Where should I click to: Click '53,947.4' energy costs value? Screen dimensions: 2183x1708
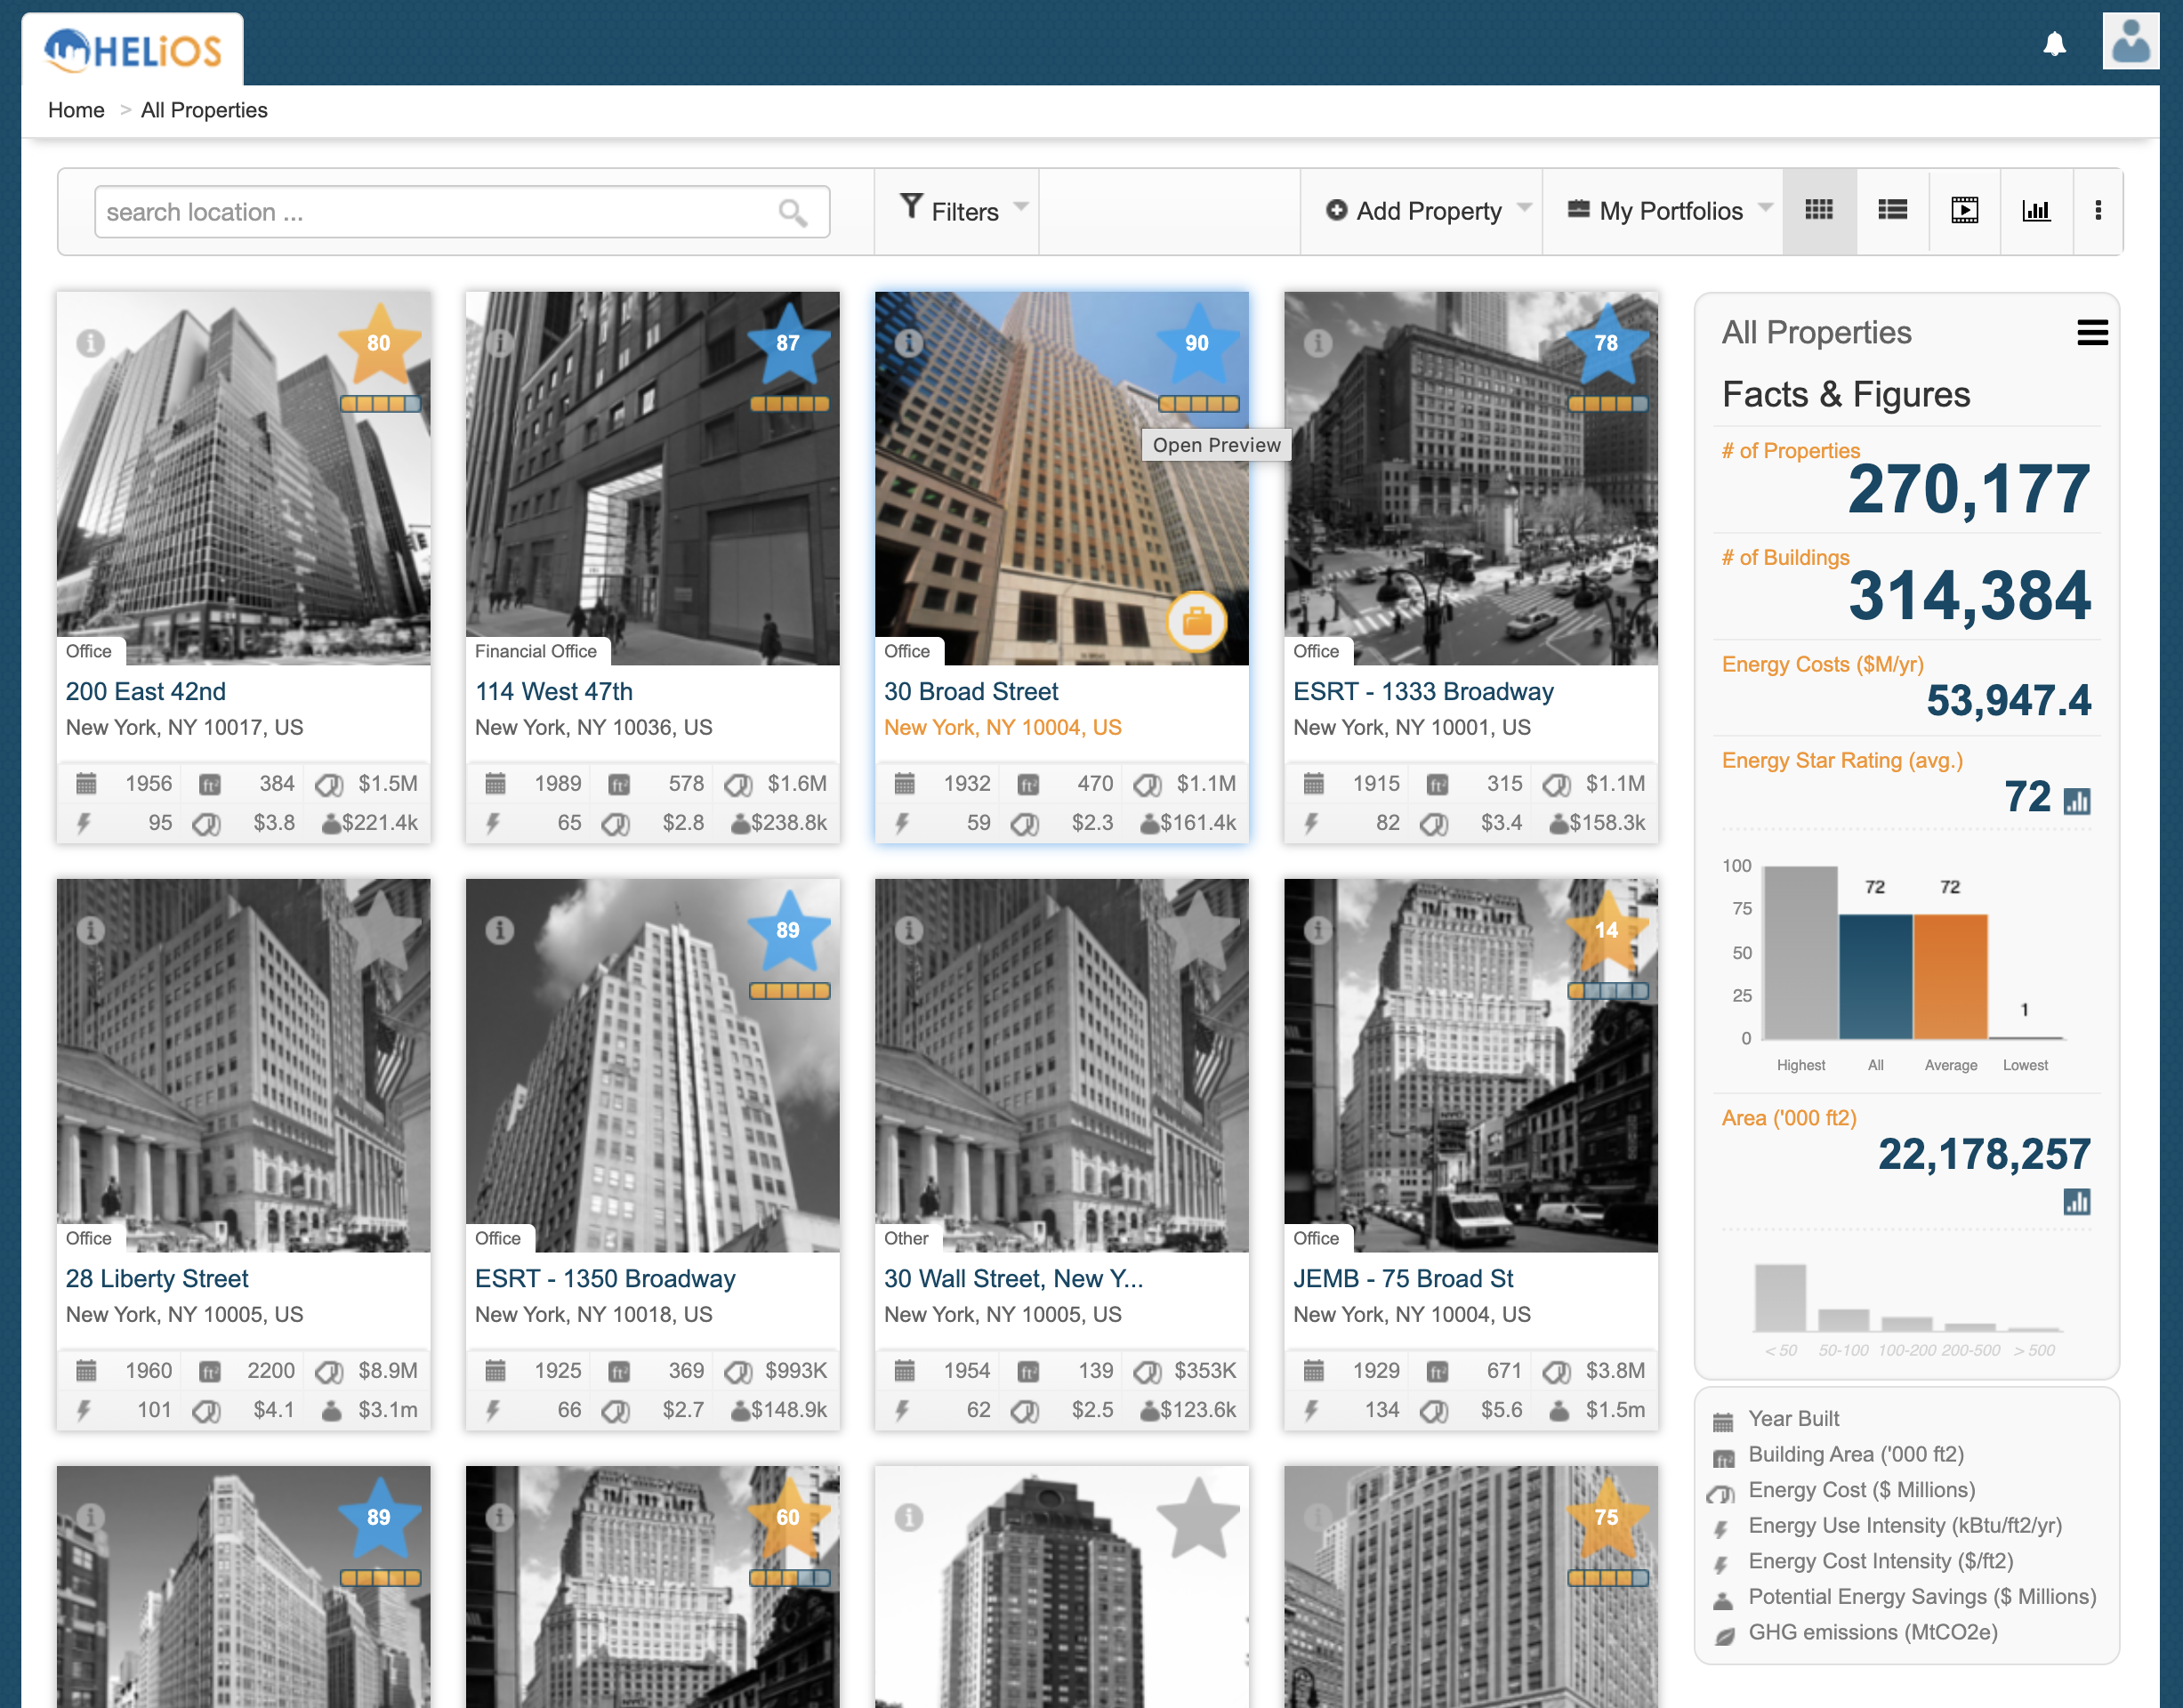pos(2008,700)
